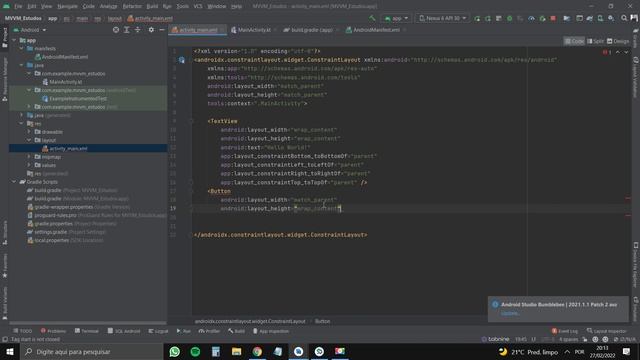
Task: Collapse the app module tree node
Action: [14, 40]
